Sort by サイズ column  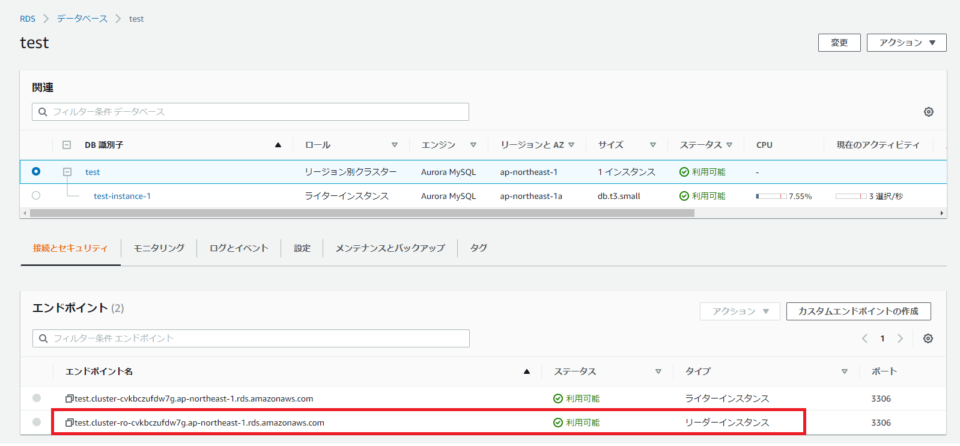coord(653,145)
